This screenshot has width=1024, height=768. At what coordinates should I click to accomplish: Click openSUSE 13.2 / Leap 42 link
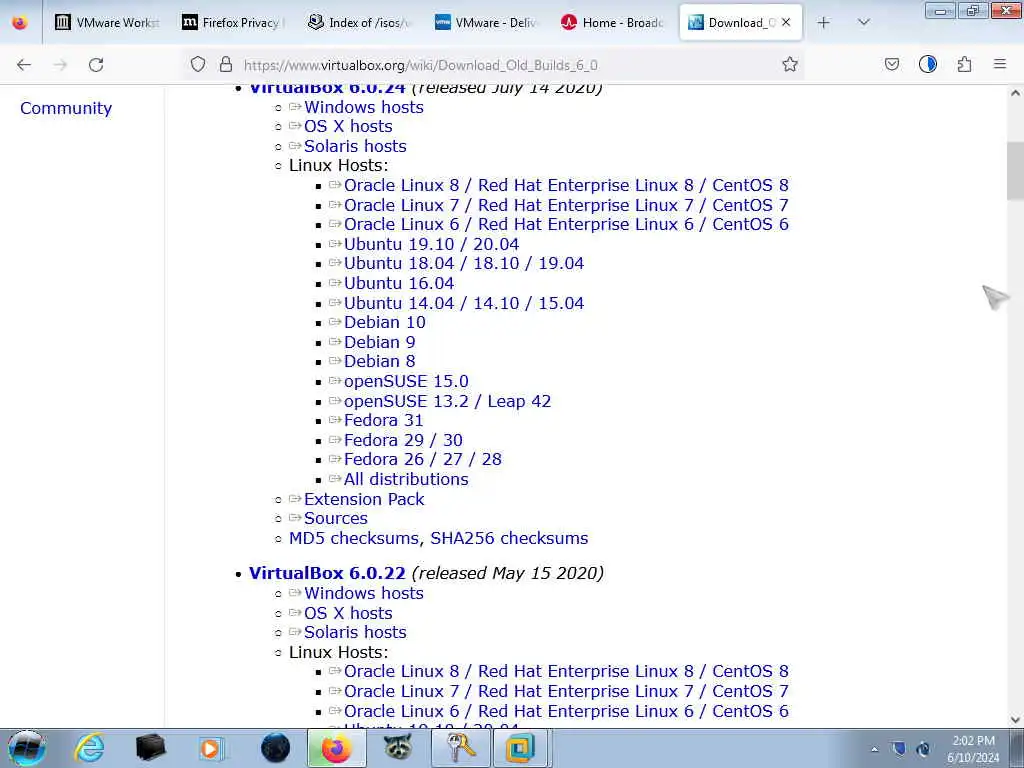point(447,401)
